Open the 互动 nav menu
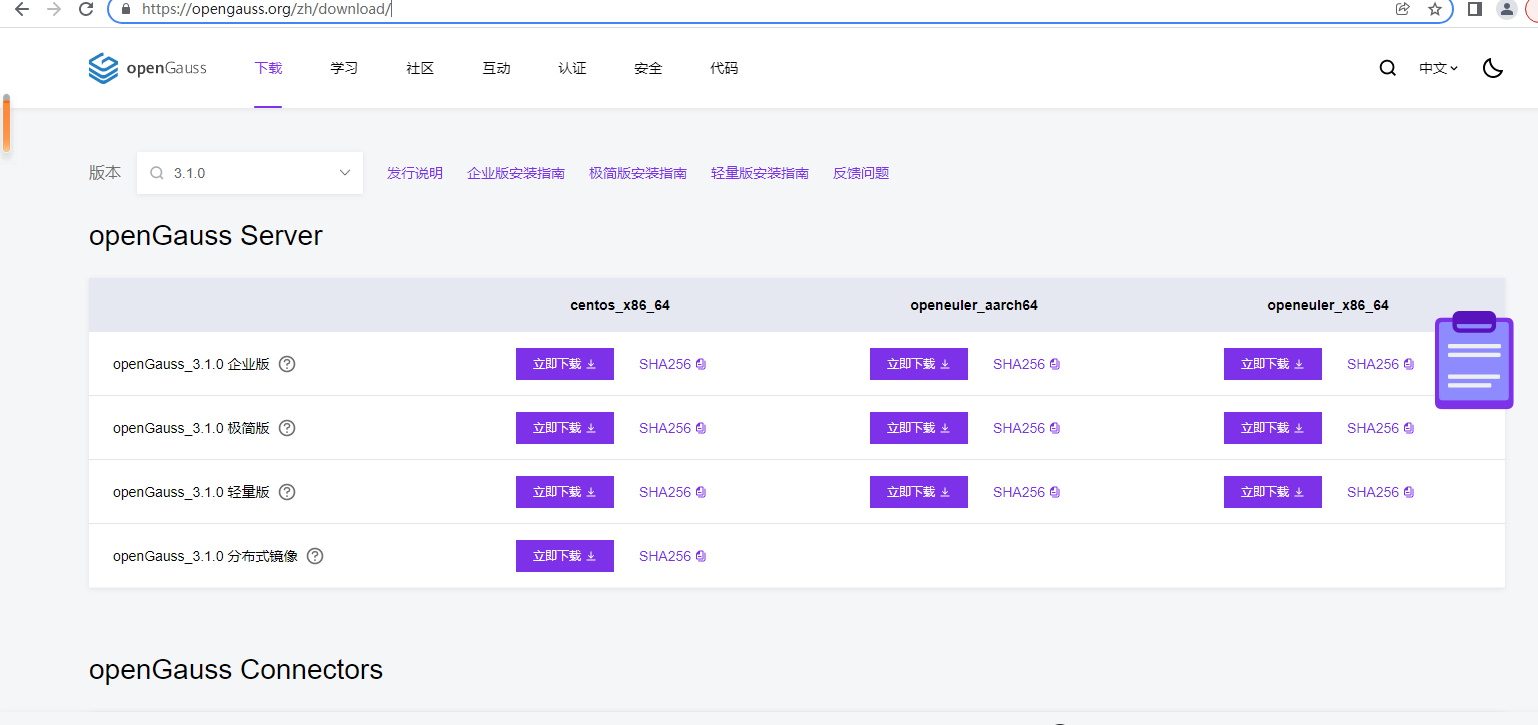Viewport: 1538px width, 725px height. point(496,68)
